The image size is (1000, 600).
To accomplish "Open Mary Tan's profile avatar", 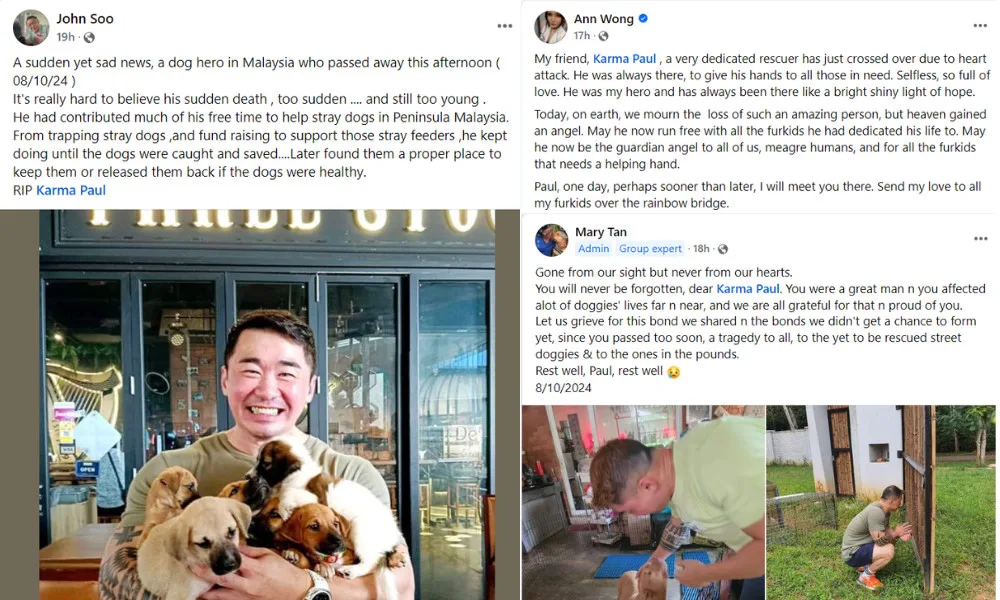I will 552,240.
